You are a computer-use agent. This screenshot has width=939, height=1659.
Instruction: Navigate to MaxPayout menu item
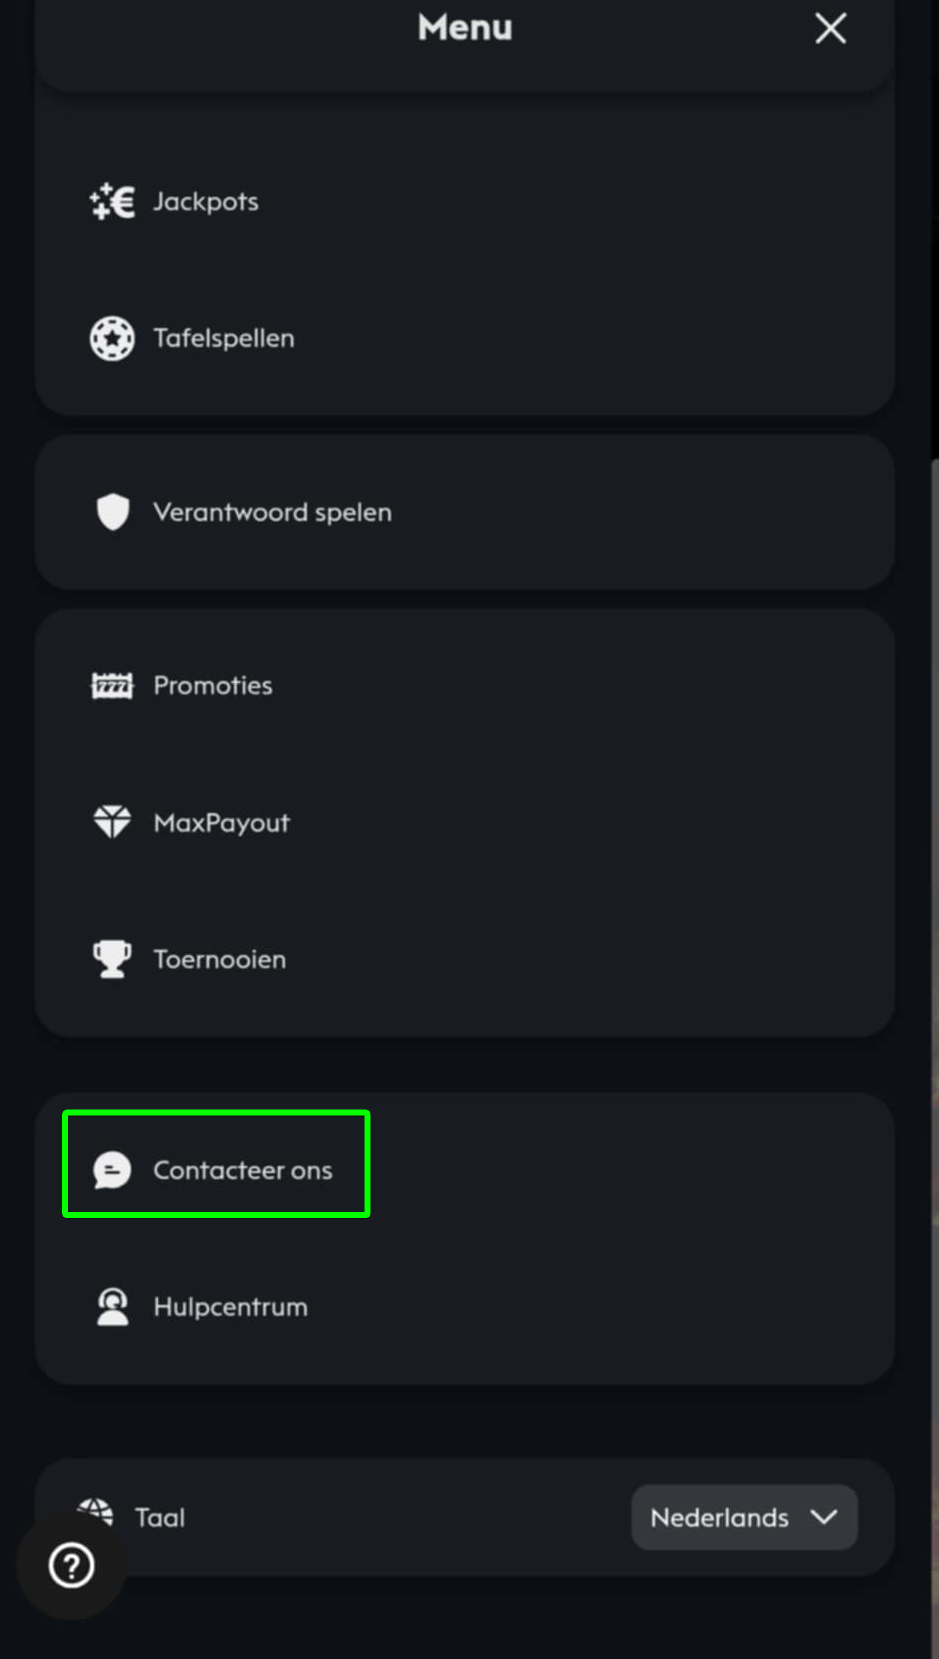[x=221, y=823]
